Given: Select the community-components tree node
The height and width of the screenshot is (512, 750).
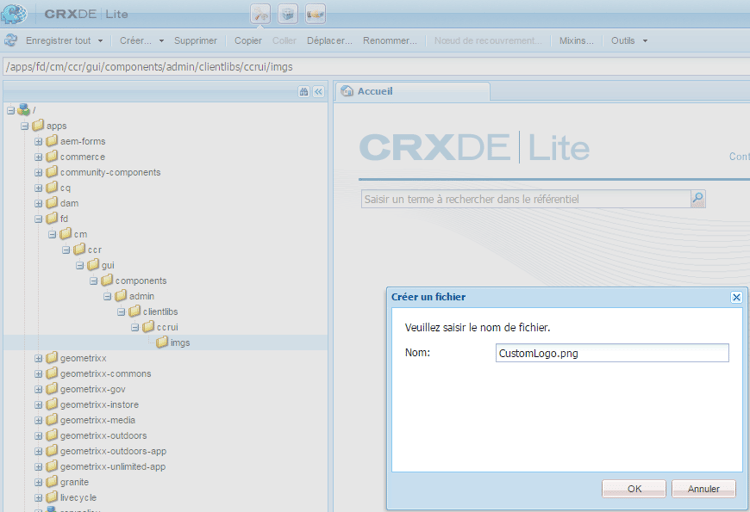Looking at the screenshot, I should pos(110,172).
